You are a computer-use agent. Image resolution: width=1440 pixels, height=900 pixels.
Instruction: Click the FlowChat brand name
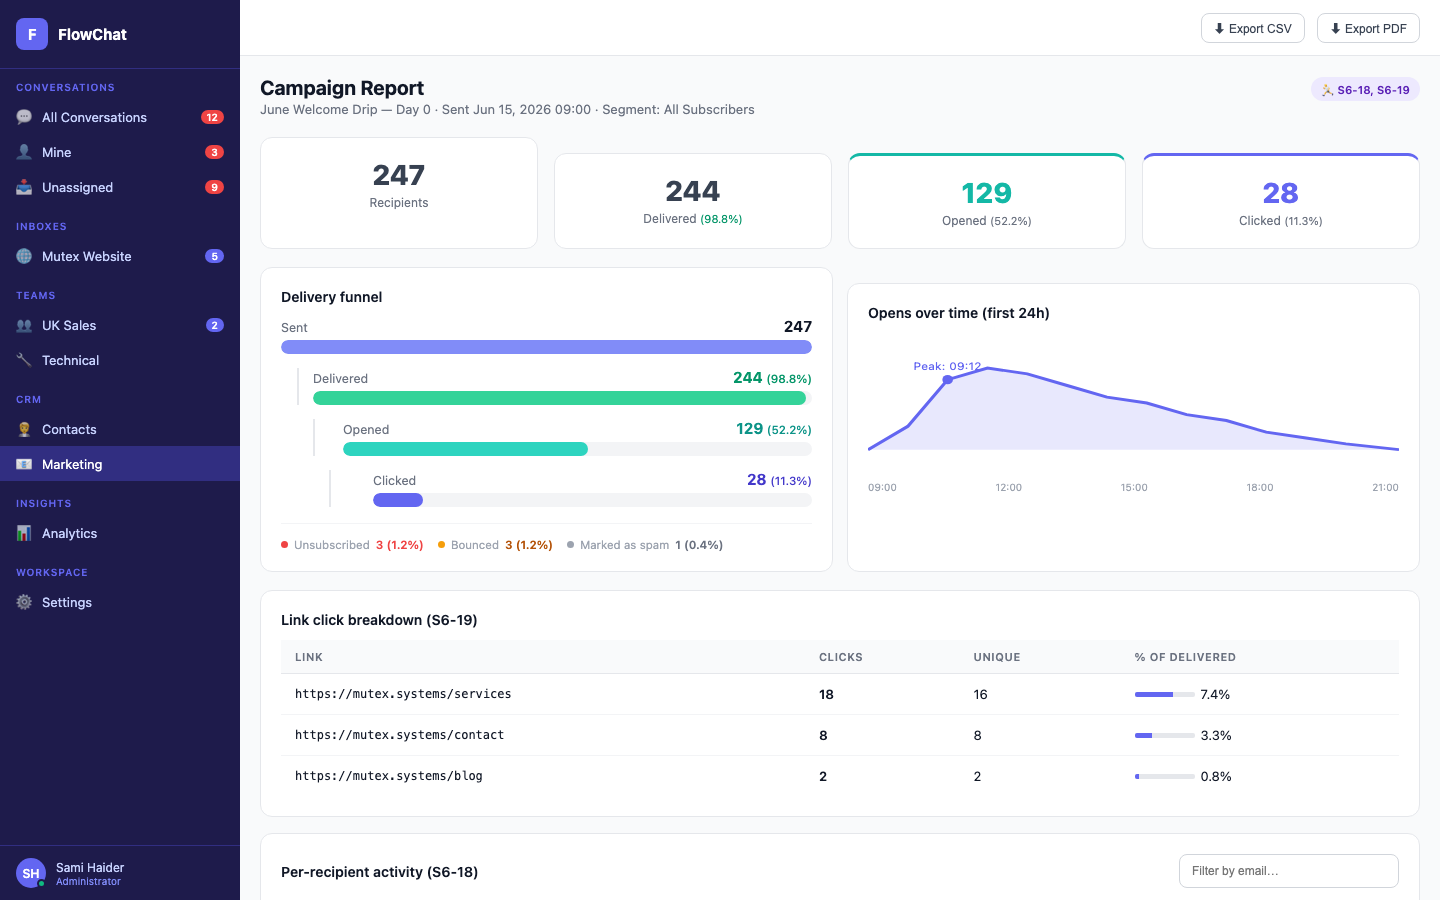point(92,34)
